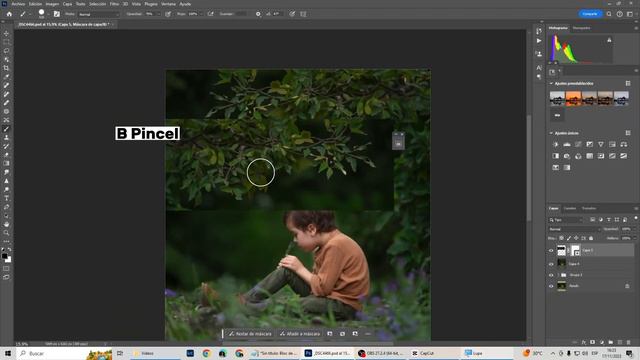Open the layer filter type dropdown
The image size is (640, 360).
(x=567, y=220)
